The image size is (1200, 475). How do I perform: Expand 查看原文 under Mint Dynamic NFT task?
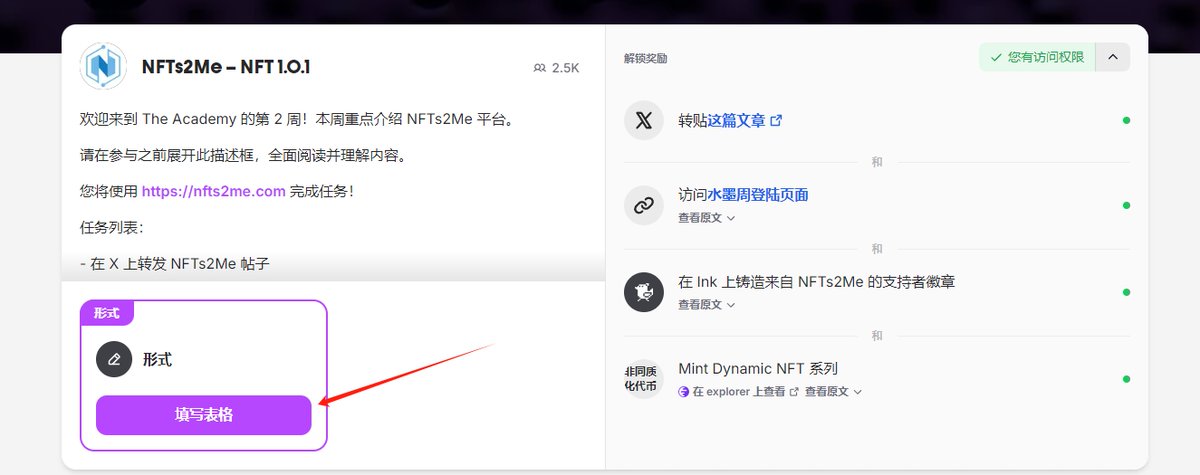[x=833, y=392]
